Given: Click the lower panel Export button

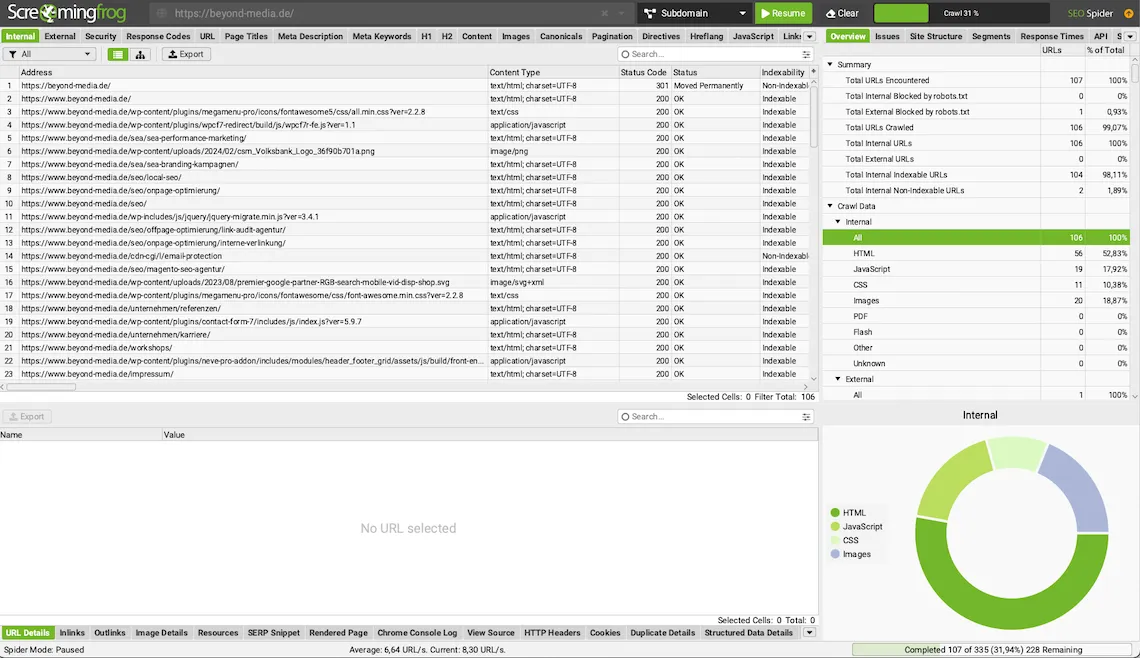Looking at the screenshot, I should click(x=27, y=417).
